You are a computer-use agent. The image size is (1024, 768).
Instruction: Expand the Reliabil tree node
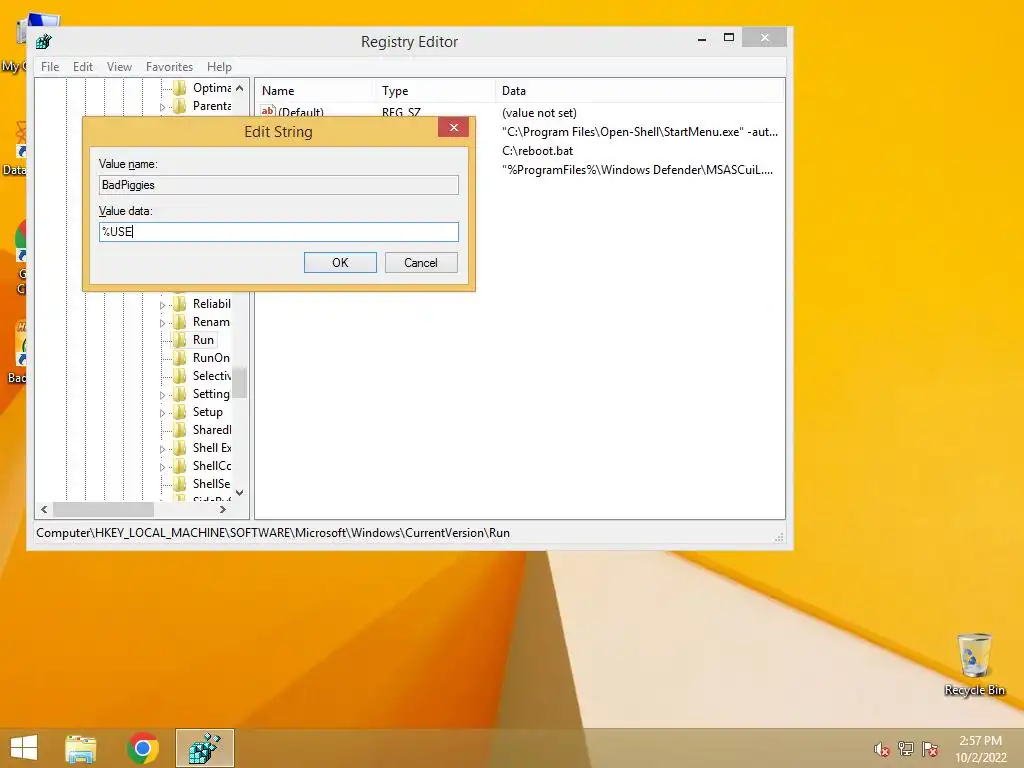163,305
